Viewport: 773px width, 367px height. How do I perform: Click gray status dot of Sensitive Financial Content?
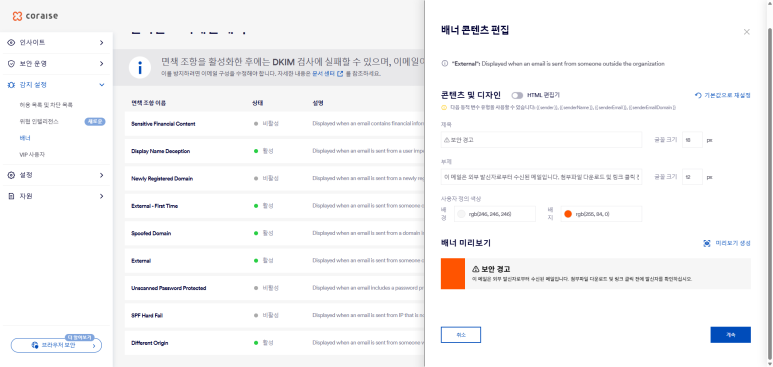(x=256, y=124)
